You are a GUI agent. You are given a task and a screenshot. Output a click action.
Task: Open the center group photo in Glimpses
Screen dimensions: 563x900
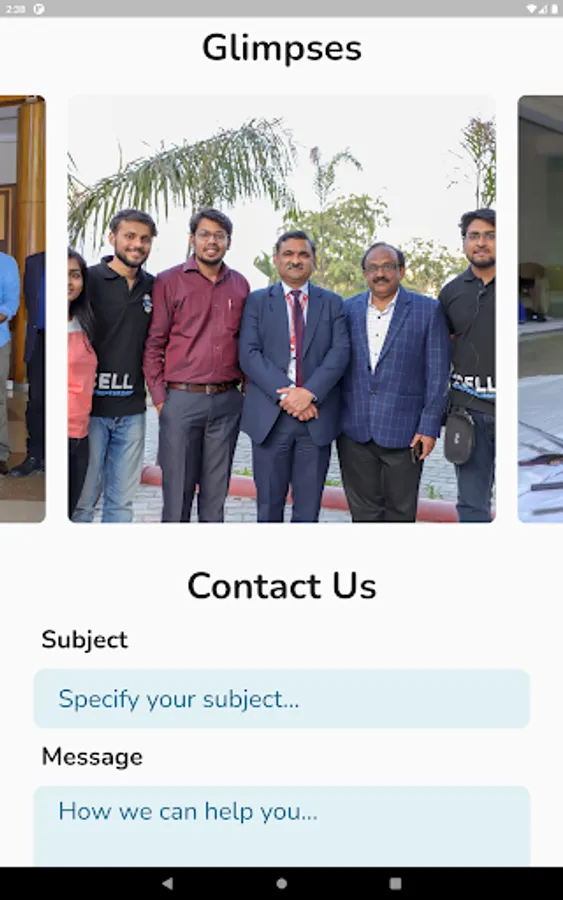[x=282, y=309]
